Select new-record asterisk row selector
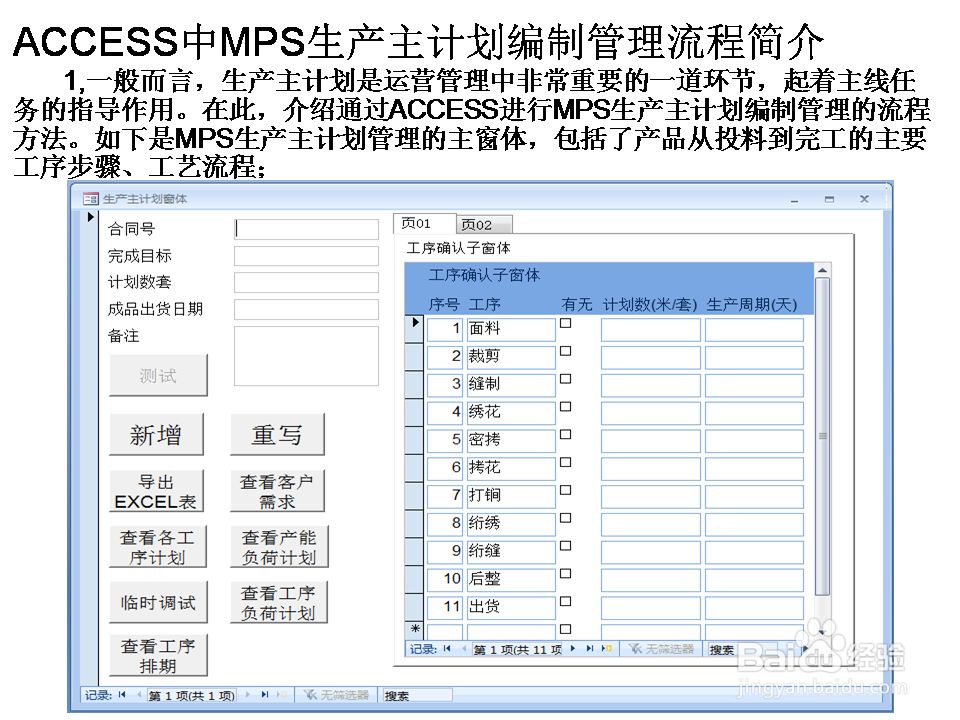This screenshot has width=960, height=720. [414, 629]
